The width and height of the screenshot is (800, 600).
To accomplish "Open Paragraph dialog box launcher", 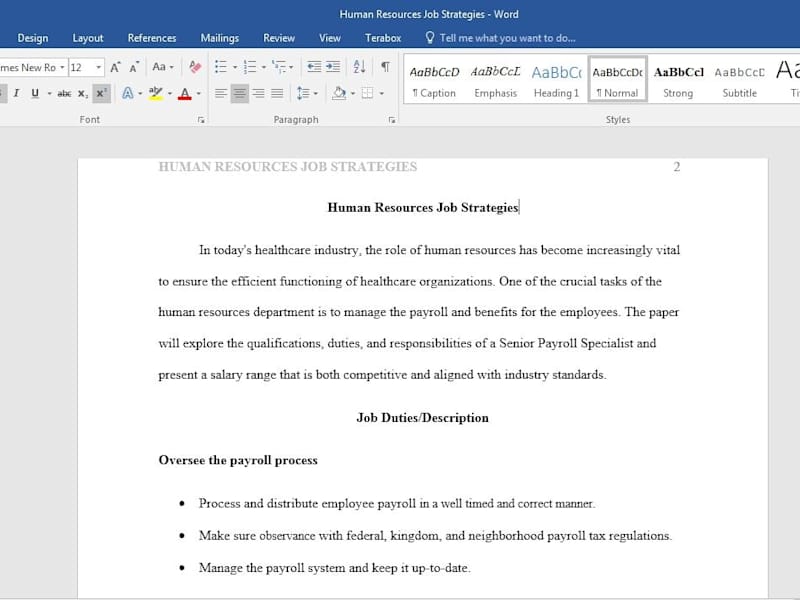I will [391, 120].
